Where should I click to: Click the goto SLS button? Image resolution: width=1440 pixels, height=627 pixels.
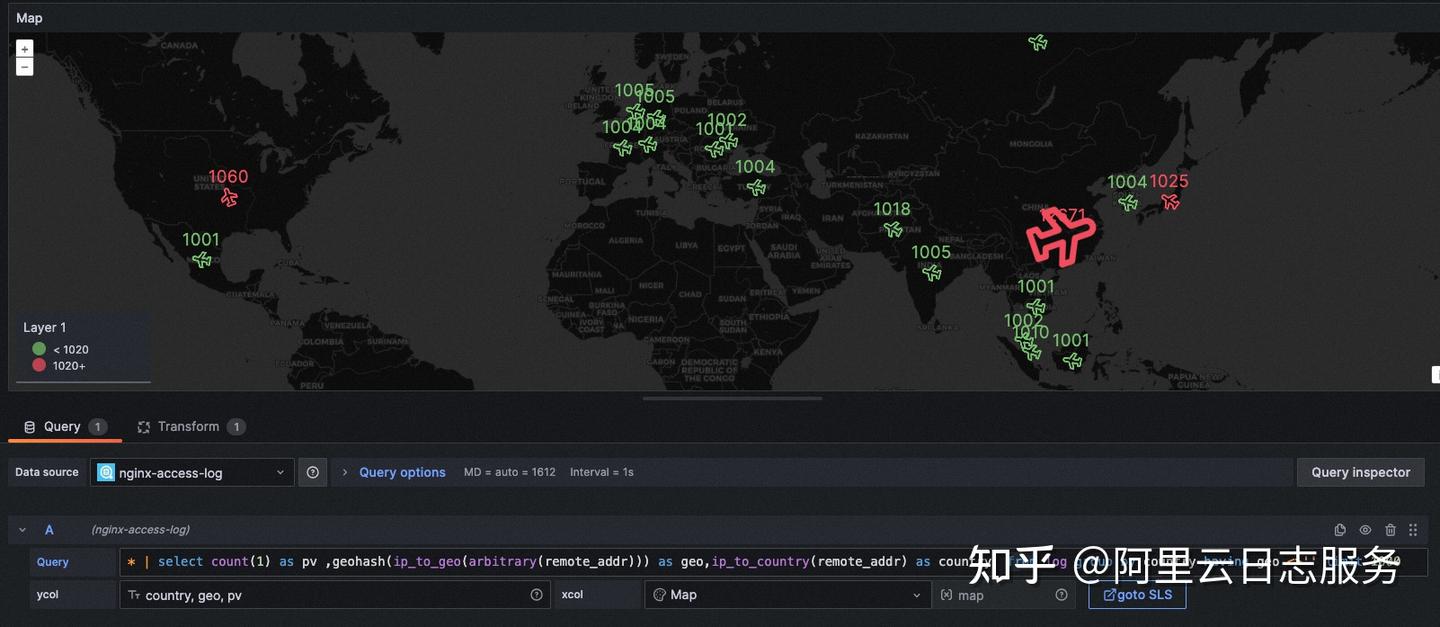point(1137,594)
